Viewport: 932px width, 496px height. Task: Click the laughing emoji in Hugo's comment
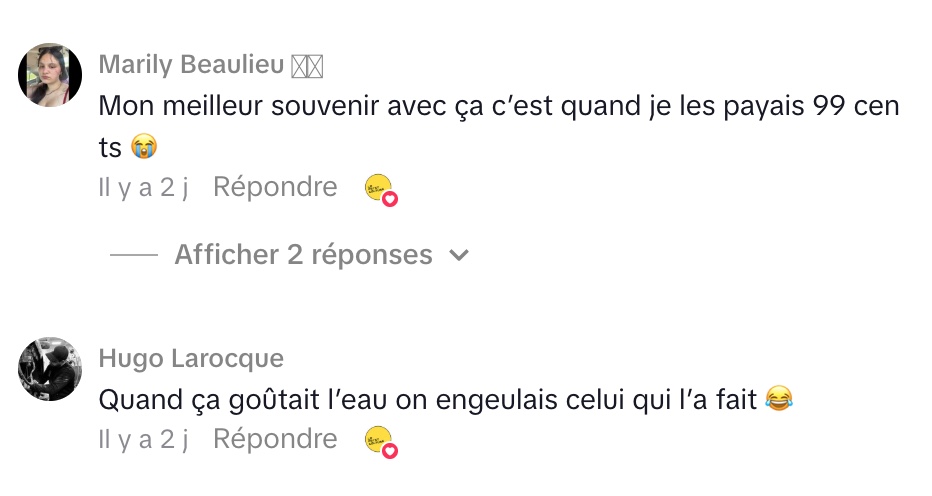coord(778,400)
